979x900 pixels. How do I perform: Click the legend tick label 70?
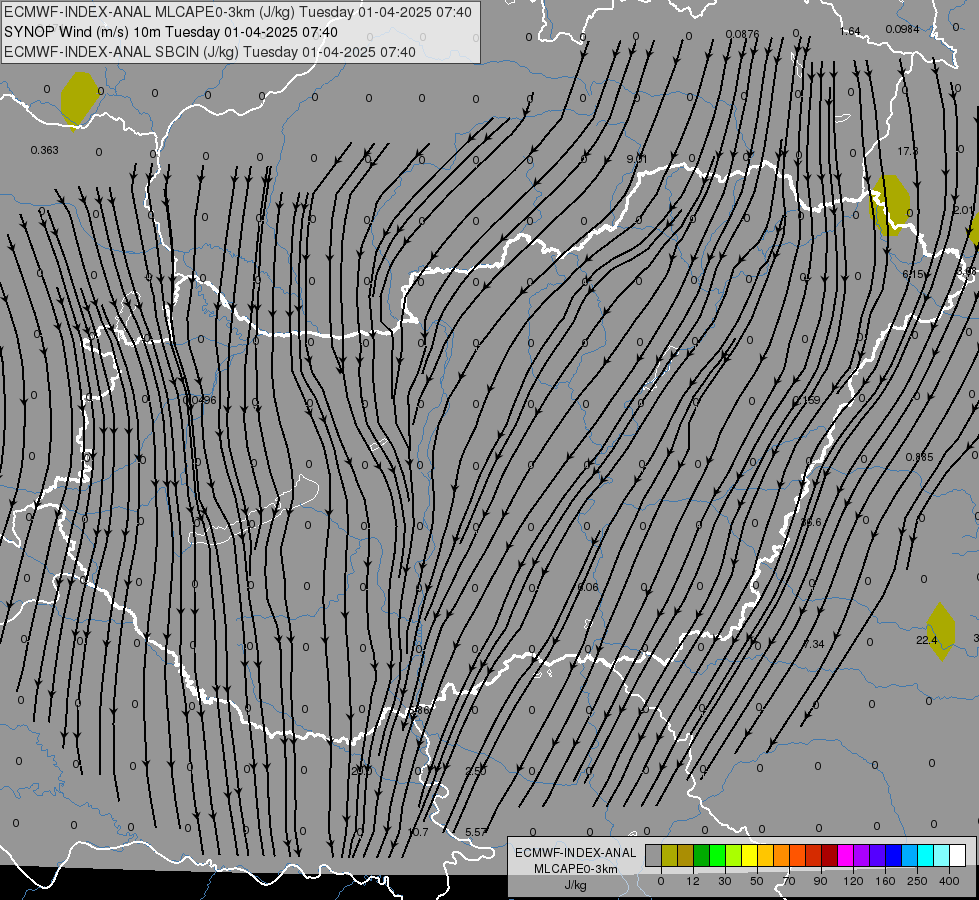(789, 881)
